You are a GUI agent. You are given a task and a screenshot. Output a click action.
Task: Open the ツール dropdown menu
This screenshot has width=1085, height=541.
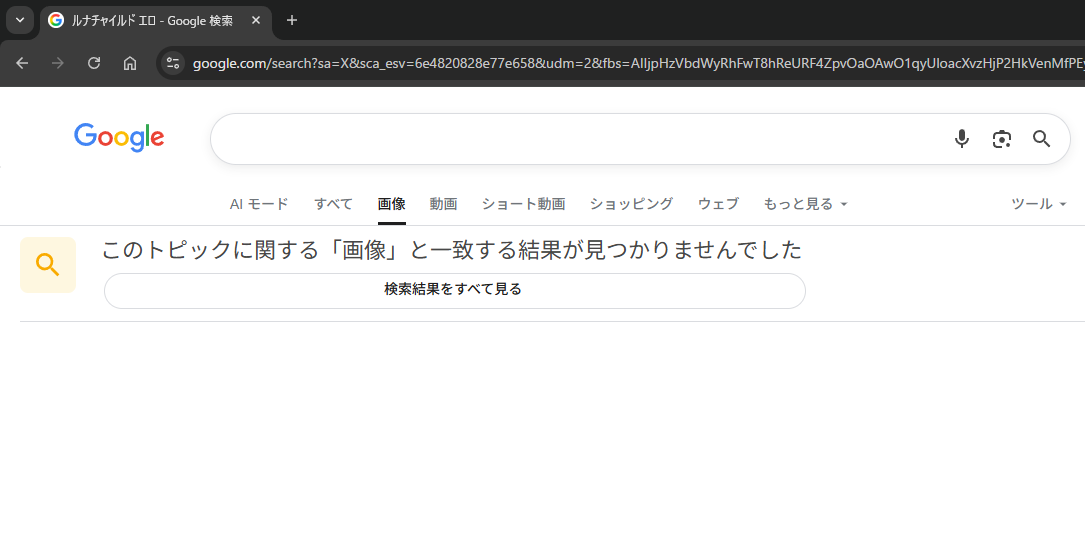(1039, 204)
